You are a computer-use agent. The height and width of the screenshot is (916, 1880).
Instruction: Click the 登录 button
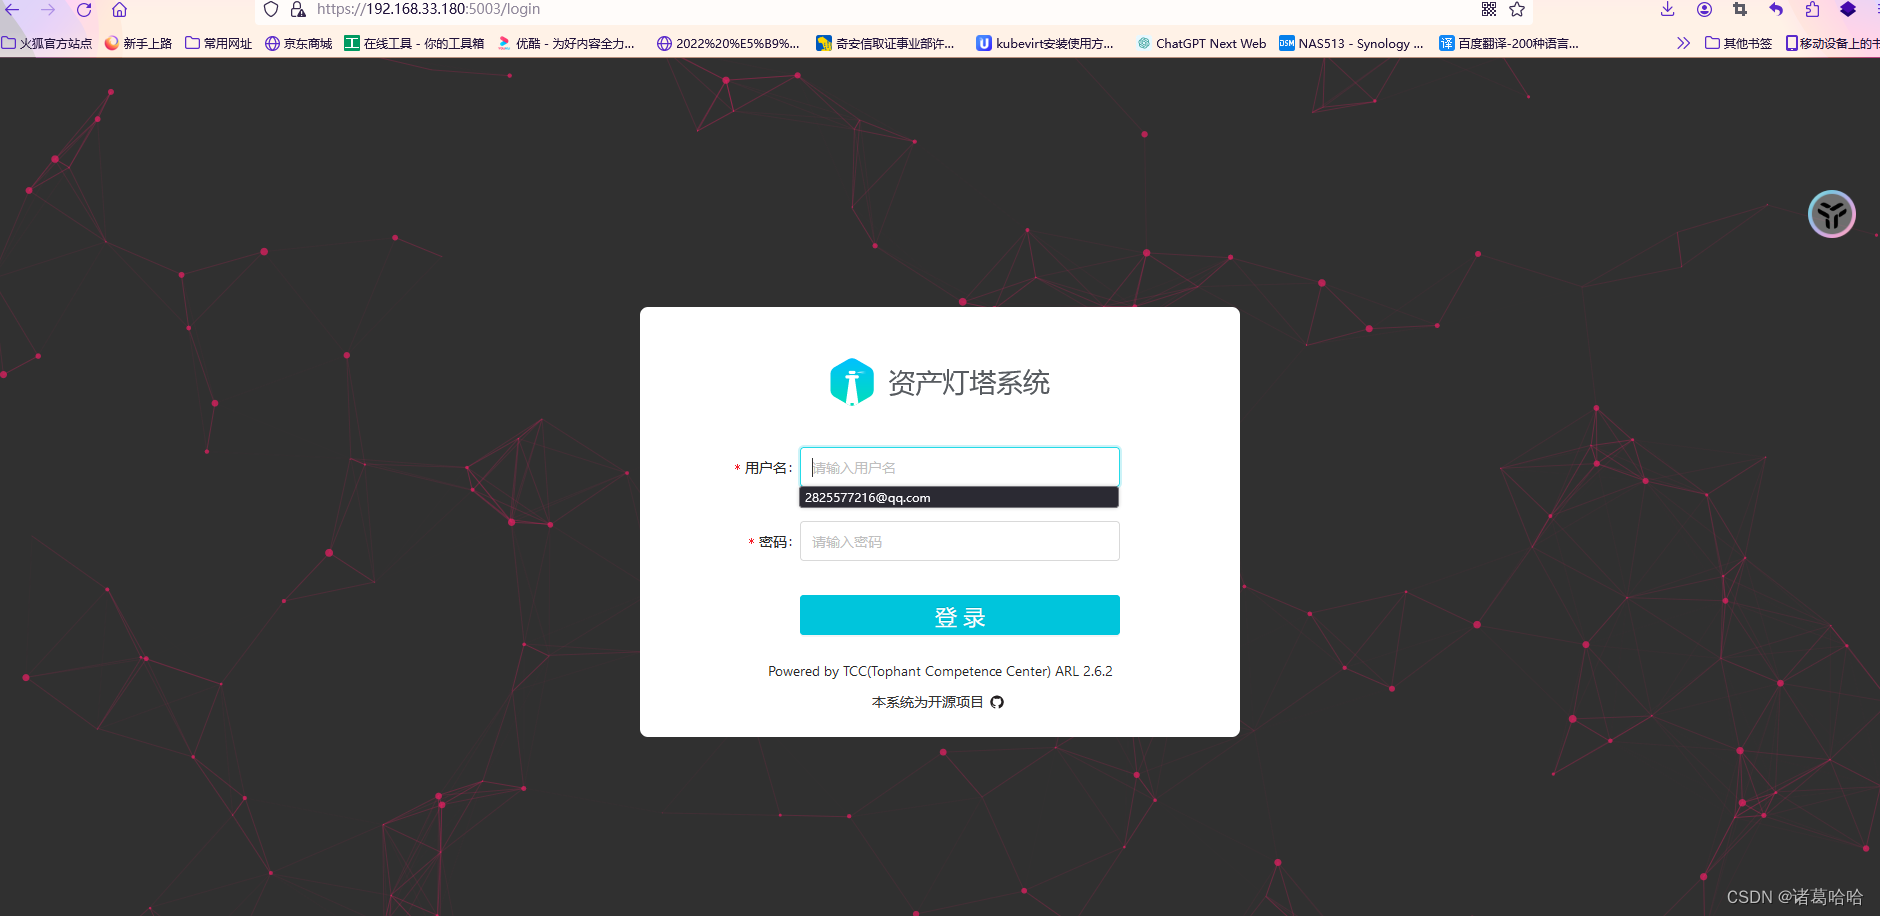[960, 615]
